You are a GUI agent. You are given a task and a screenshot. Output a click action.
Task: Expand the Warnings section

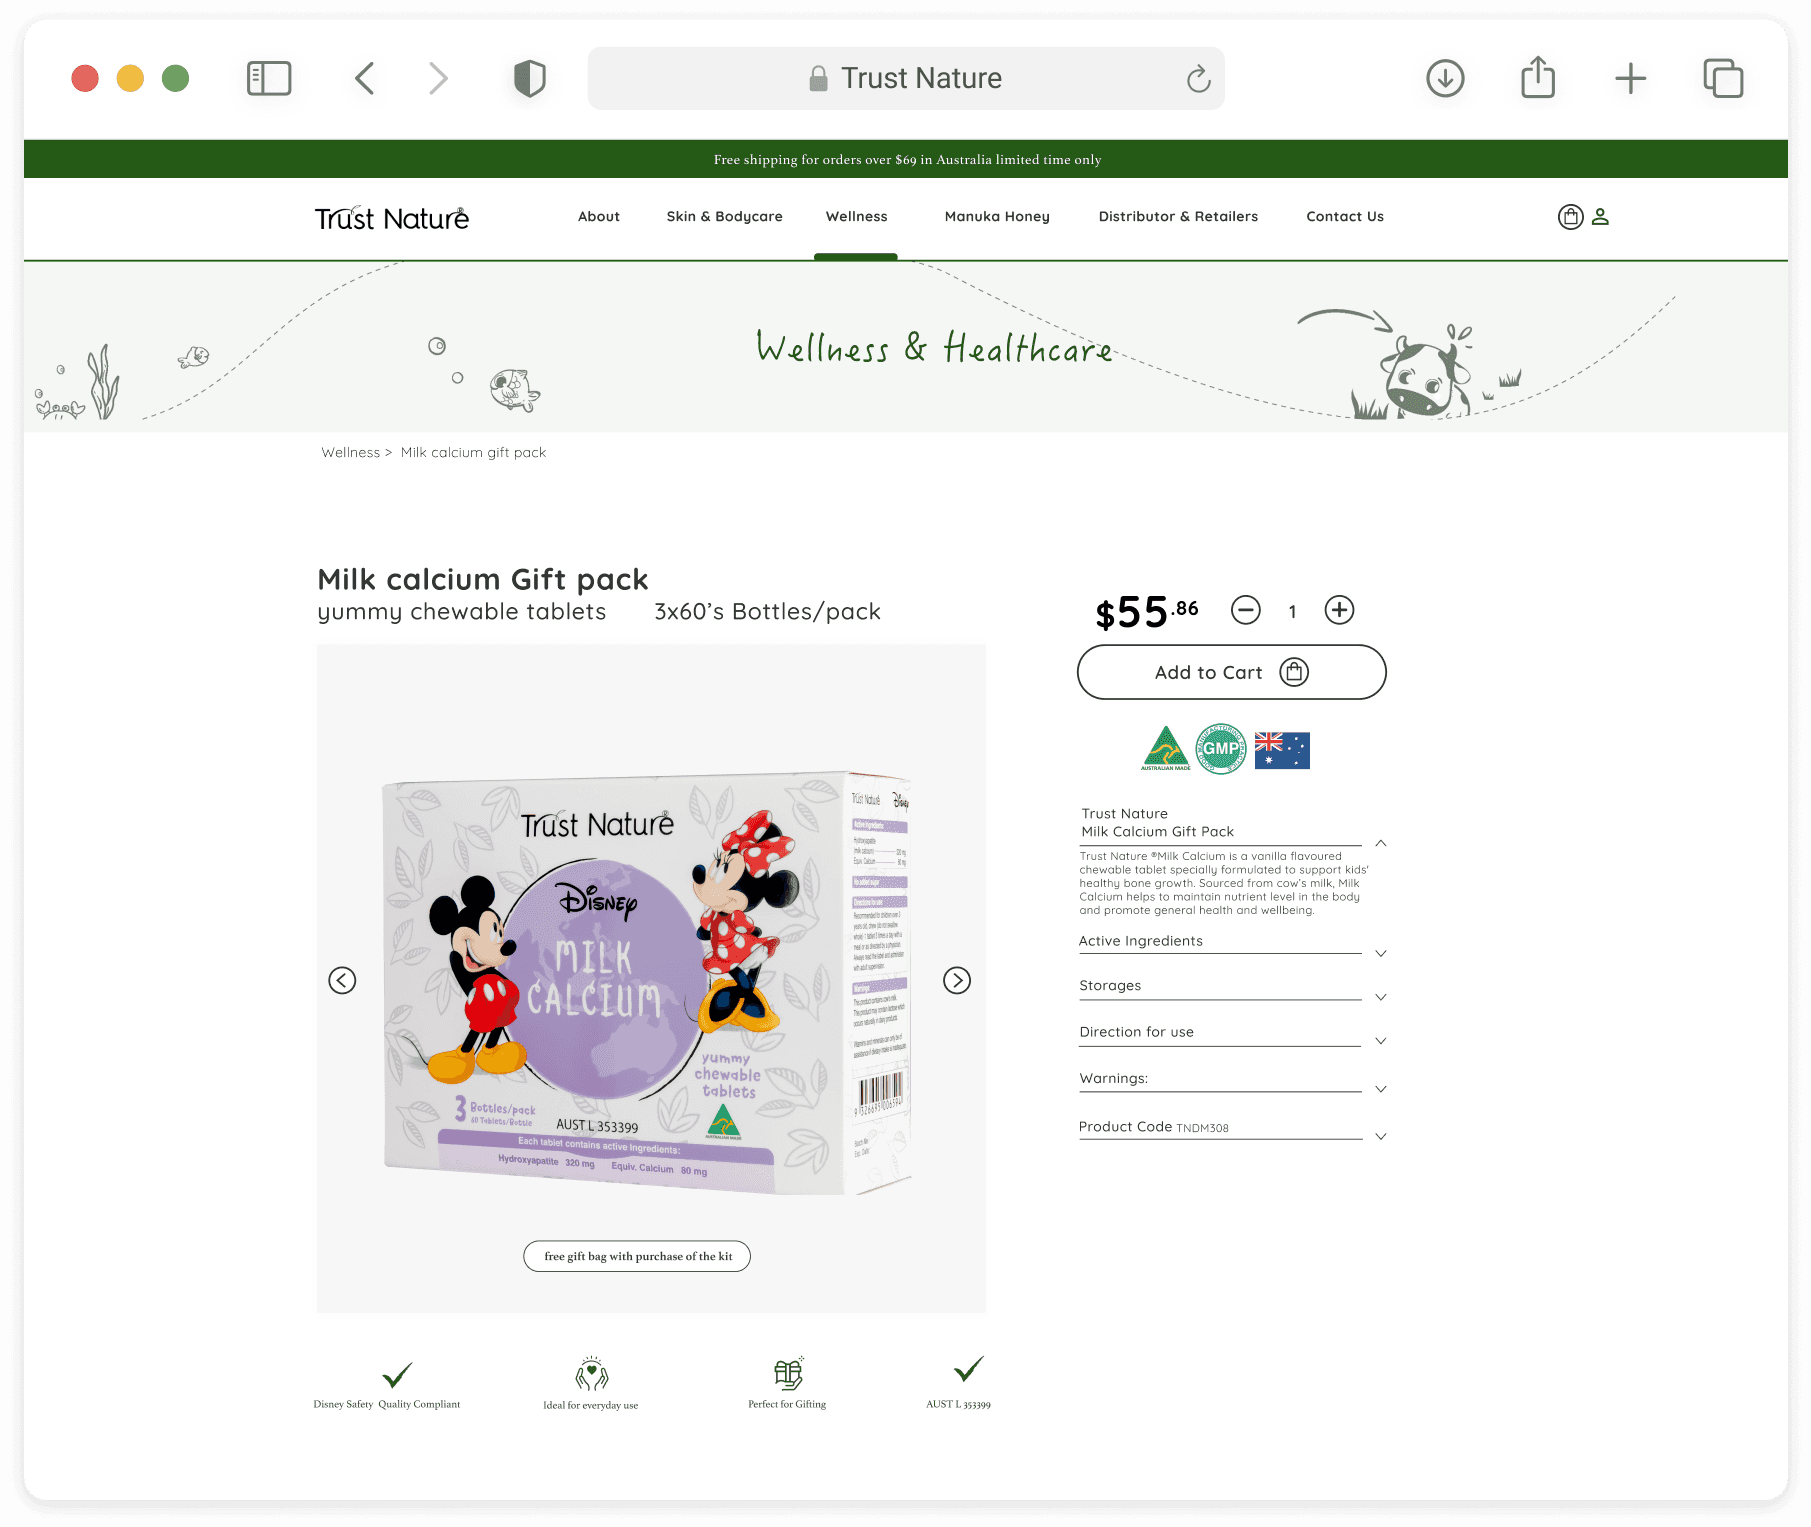pos(1381,1089)
